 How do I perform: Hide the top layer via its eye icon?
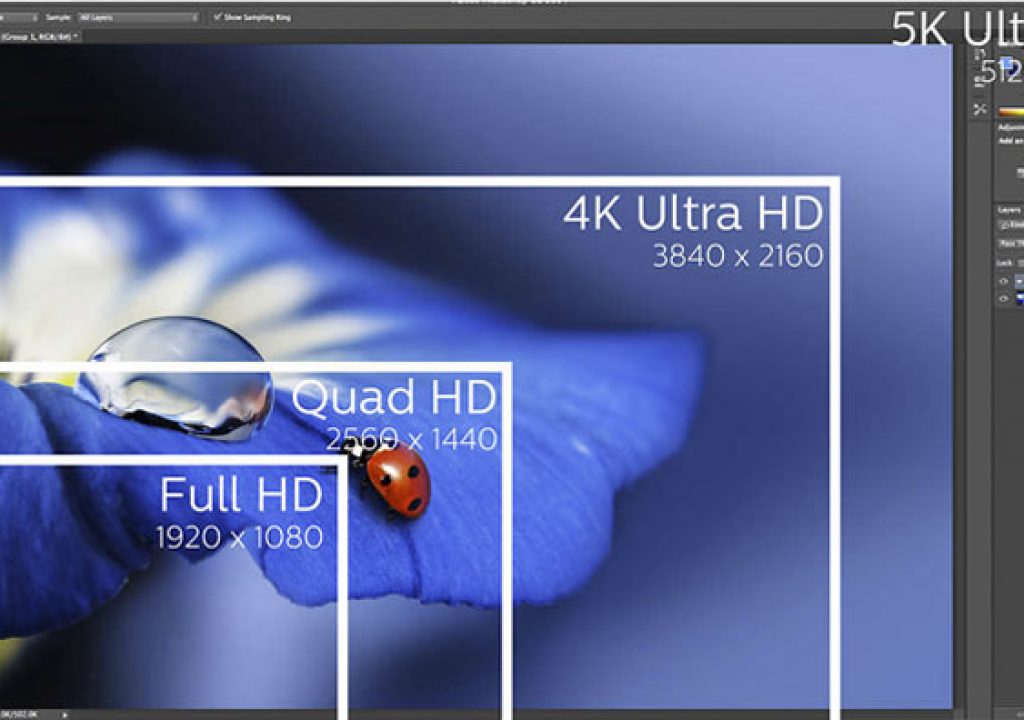1004,282
